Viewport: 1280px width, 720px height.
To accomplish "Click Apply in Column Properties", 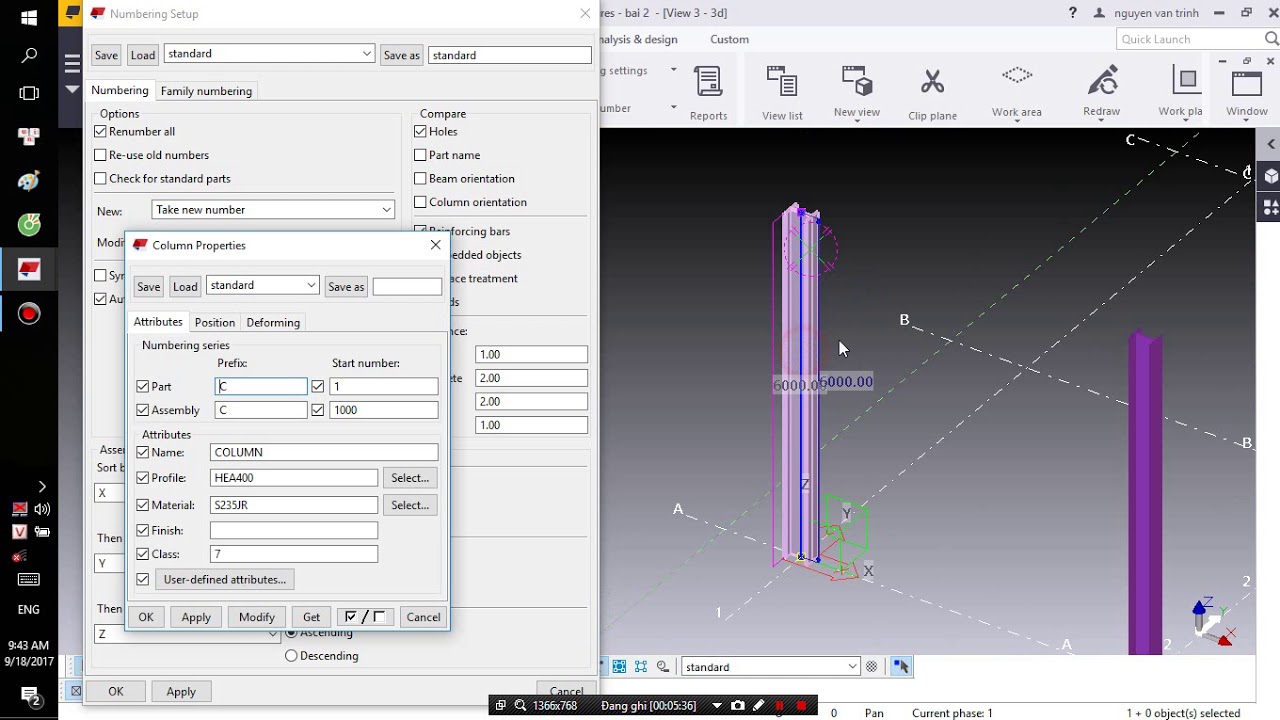I will (x=196, y=617).
